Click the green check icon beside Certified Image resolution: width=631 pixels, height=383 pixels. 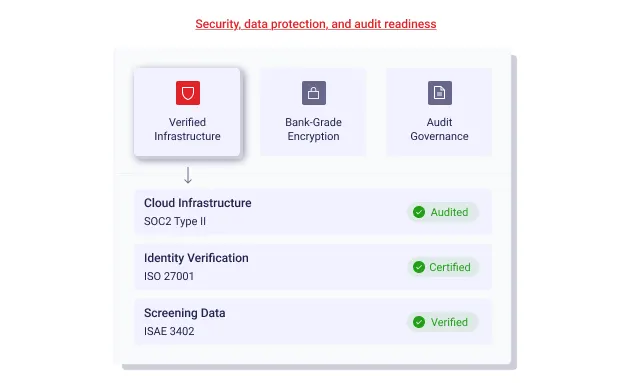419,267
